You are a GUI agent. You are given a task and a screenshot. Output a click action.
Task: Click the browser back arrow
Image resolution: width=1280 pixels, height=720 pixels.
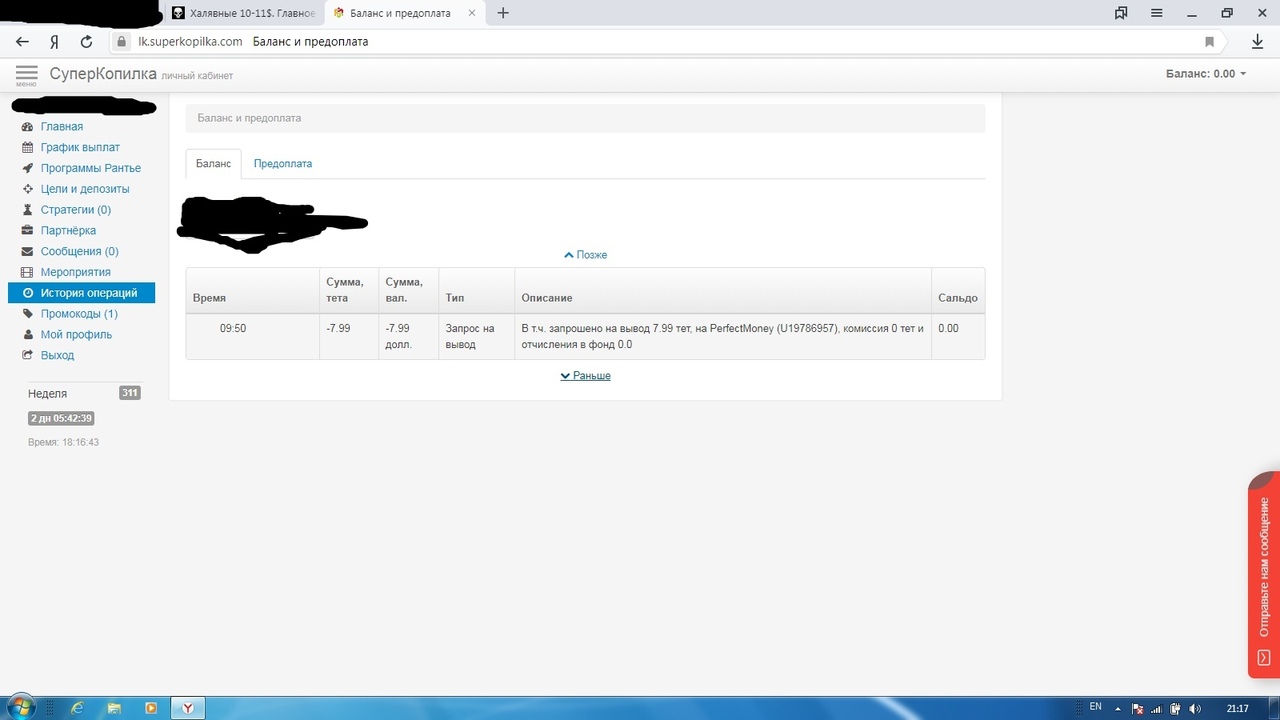(22, 42)
